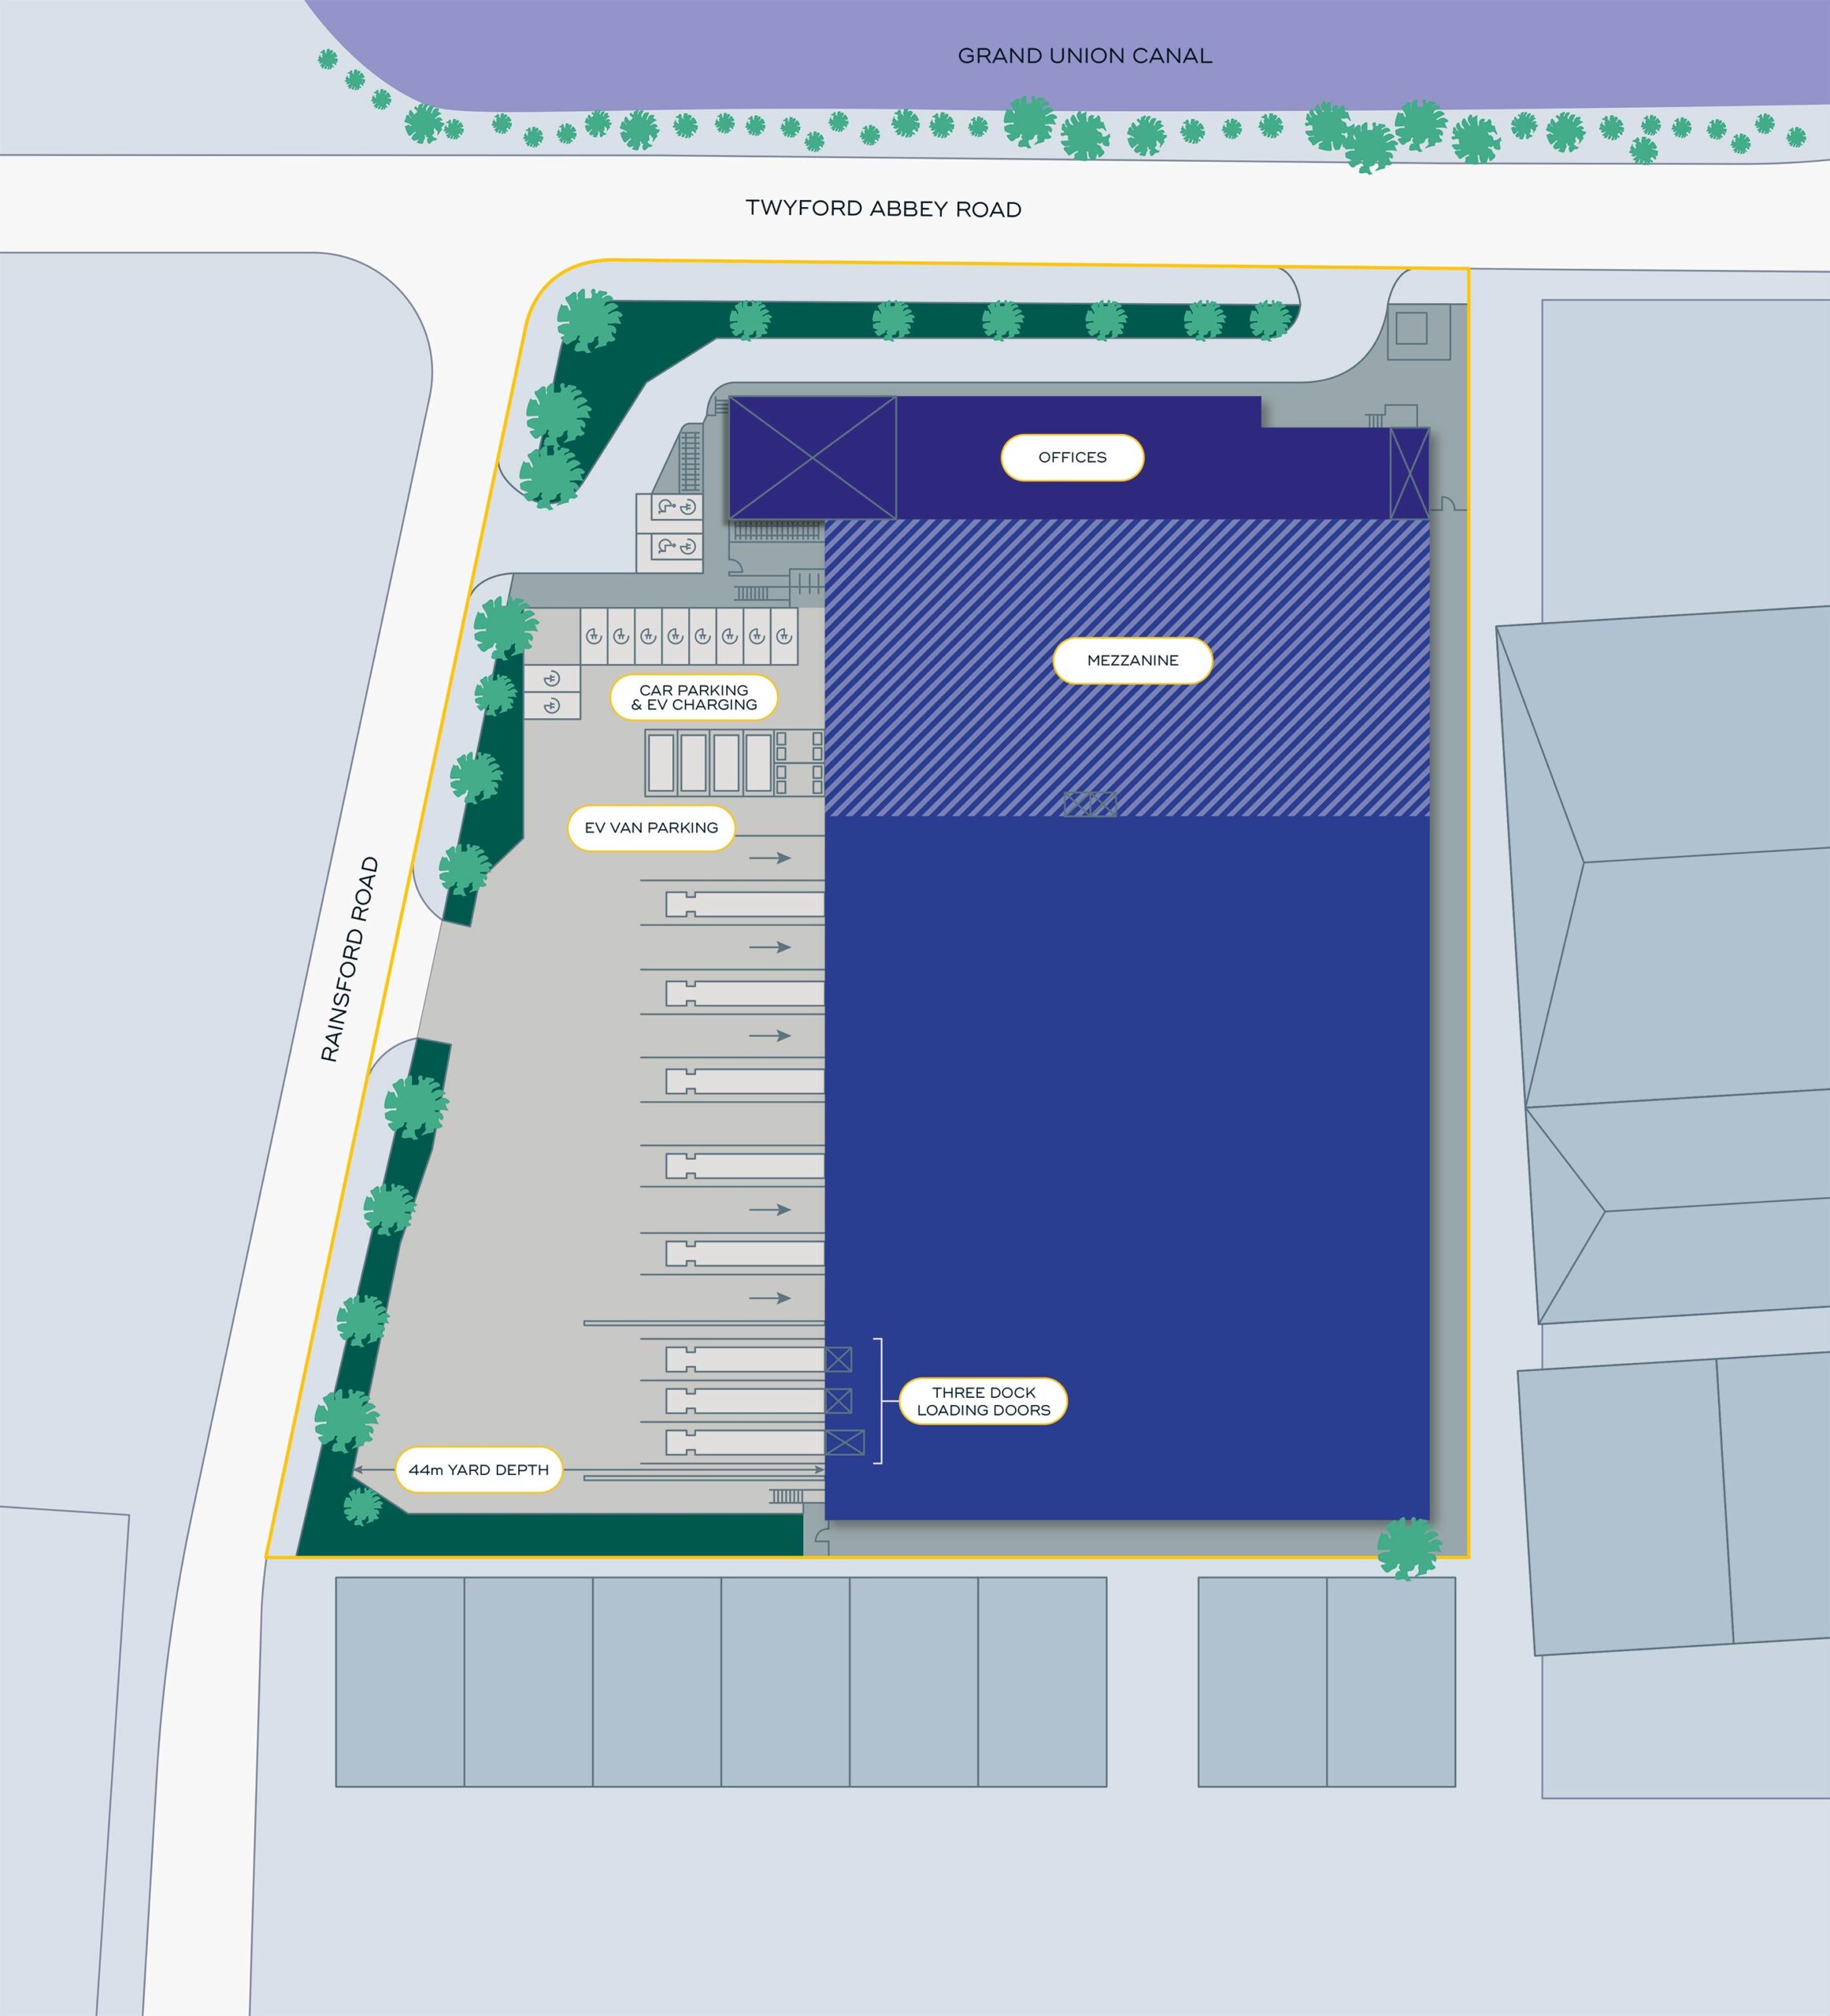Screen dimensions: 1830x2016
Task: Click the first EV charging bay icon
Action: point(594,636)
